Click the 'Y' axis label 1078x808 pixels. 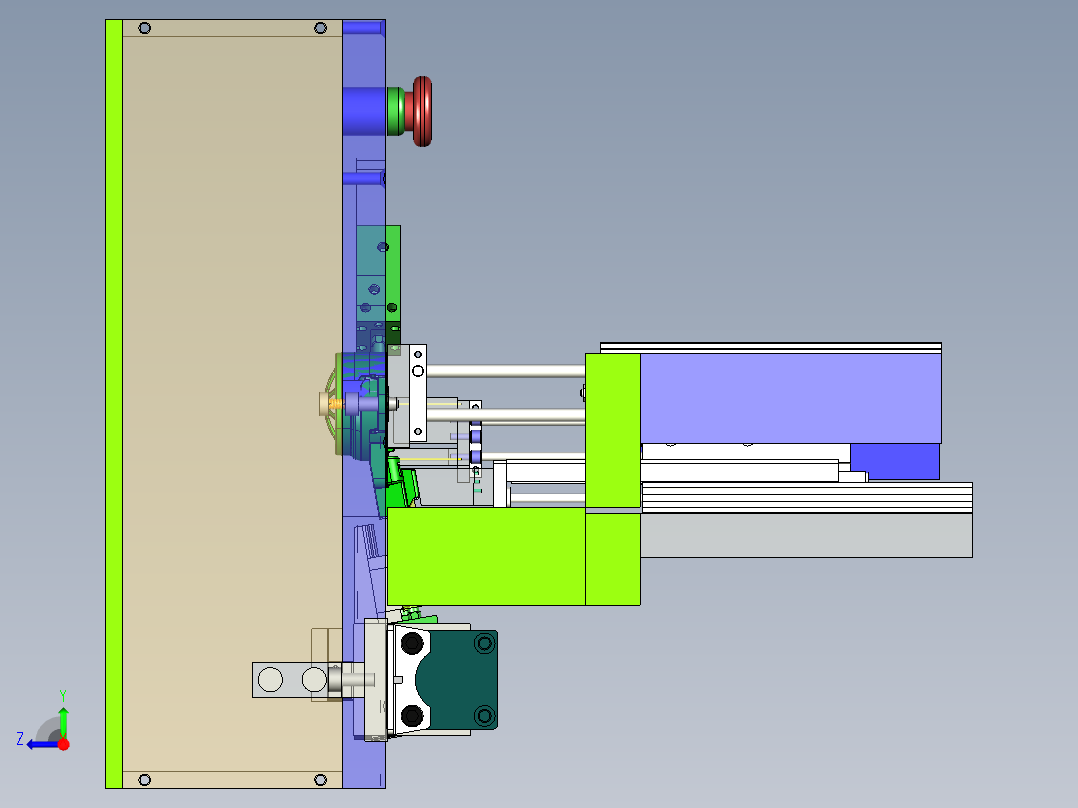tap(63, 696)
